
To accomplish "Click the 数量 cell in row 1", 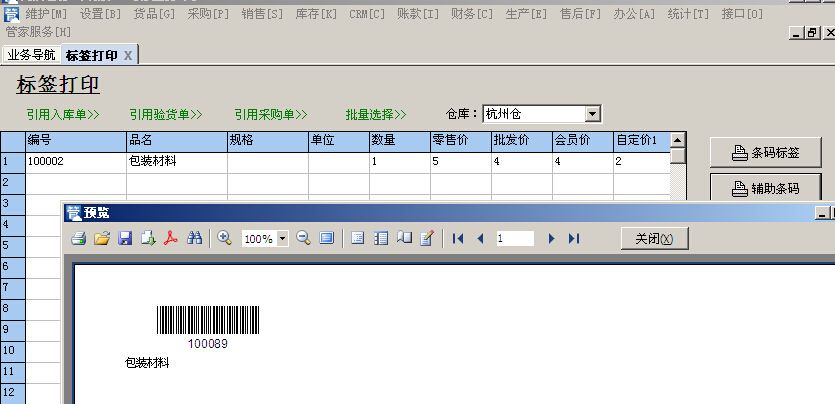I will 399,162.
